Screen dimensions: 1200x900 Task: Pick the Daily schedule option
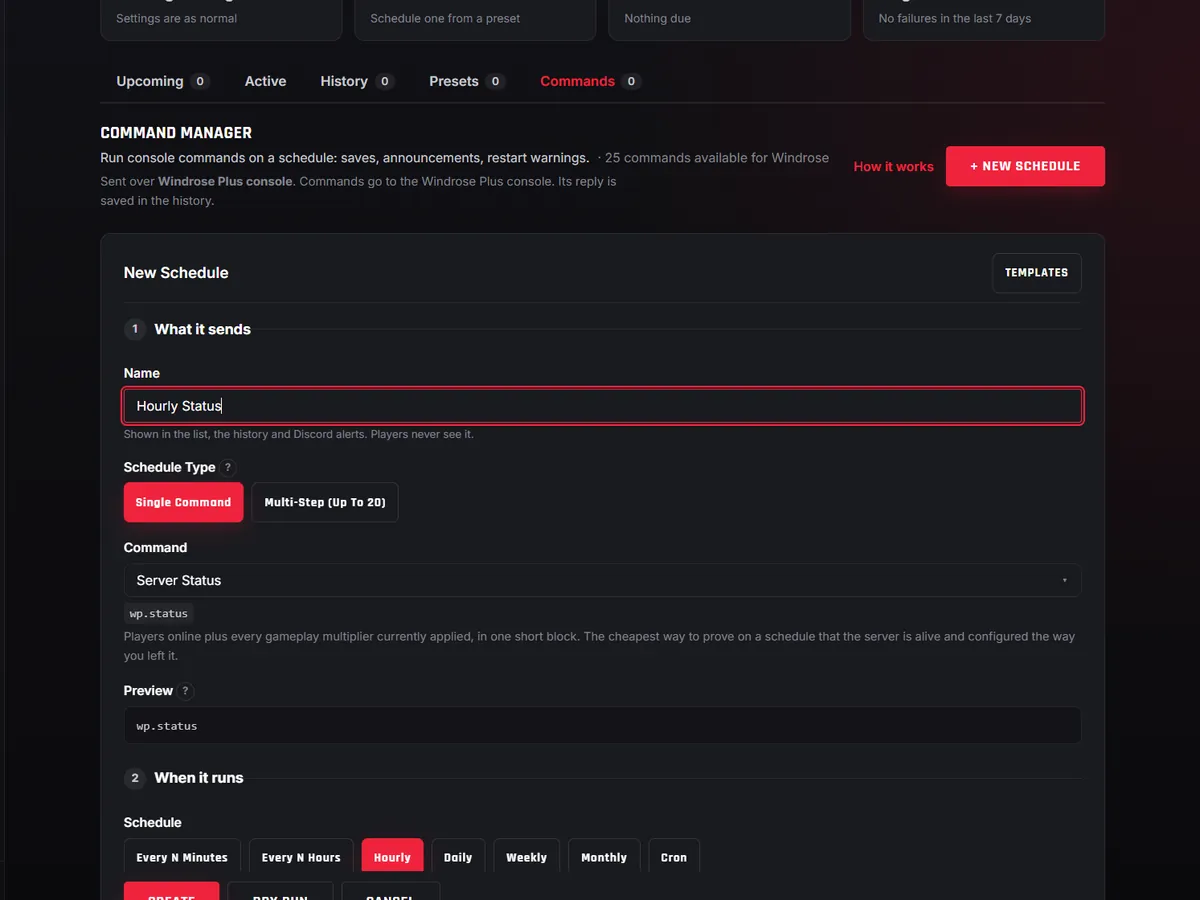coord(458,857)
